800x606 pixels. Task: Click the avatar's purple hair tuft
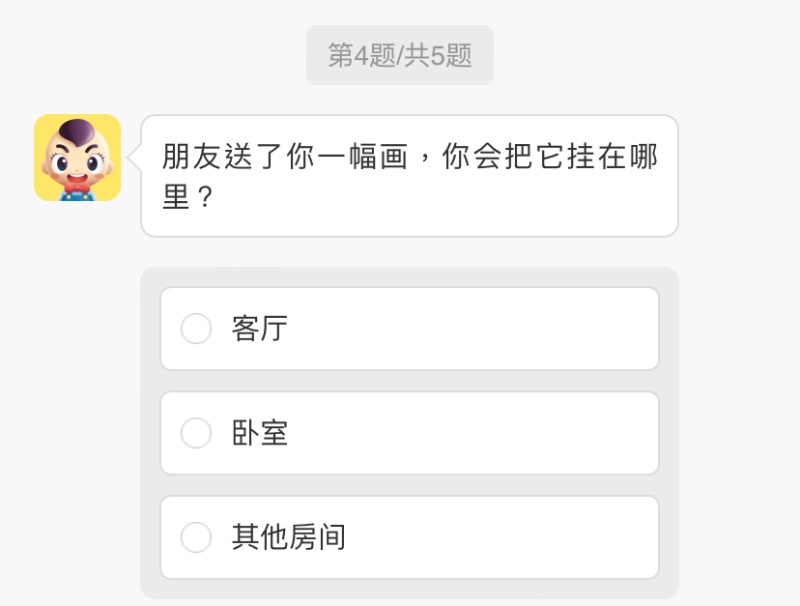[76, 130]
